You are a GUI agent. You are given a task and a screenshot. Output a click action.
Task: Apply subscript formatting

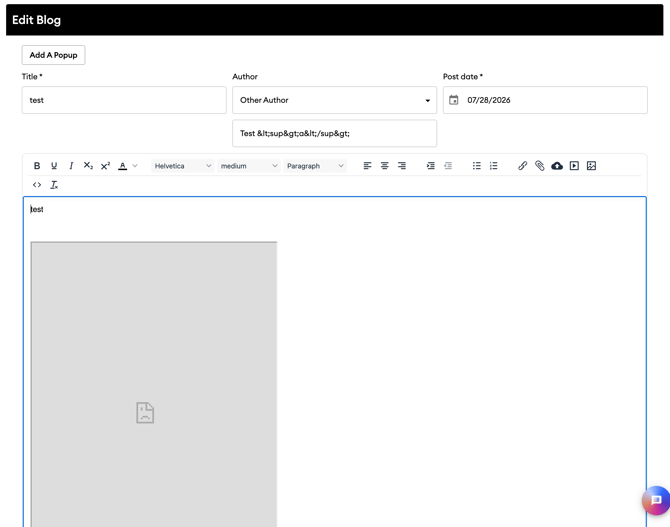pos(88,166)
